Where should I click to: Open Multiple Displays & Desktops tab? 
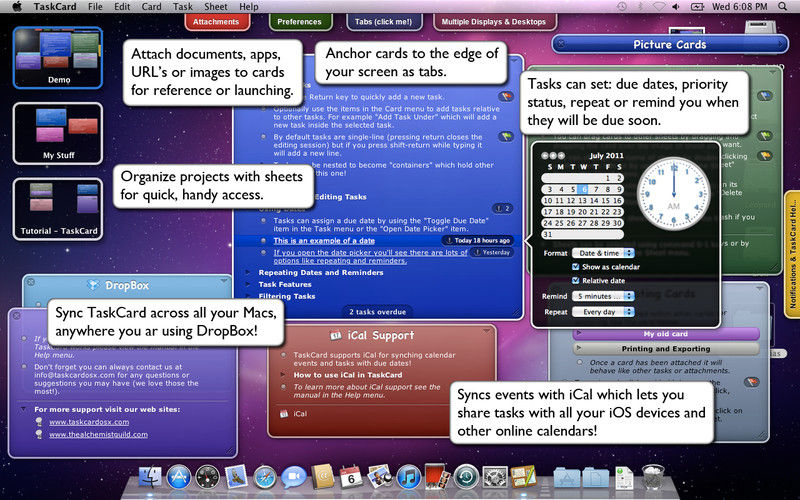pyautogui.click(x=493, y=22)
